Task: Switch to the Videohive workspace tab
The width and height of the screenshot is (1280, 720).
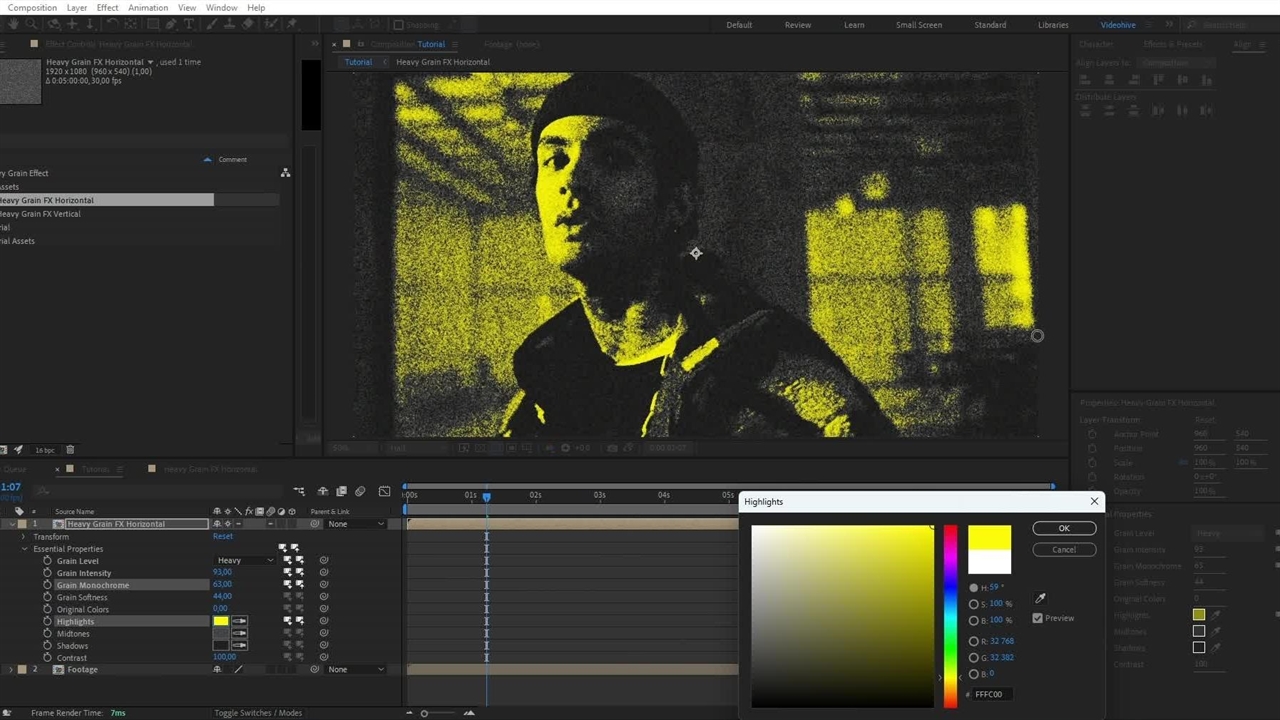Action: tap(1118, 25)
